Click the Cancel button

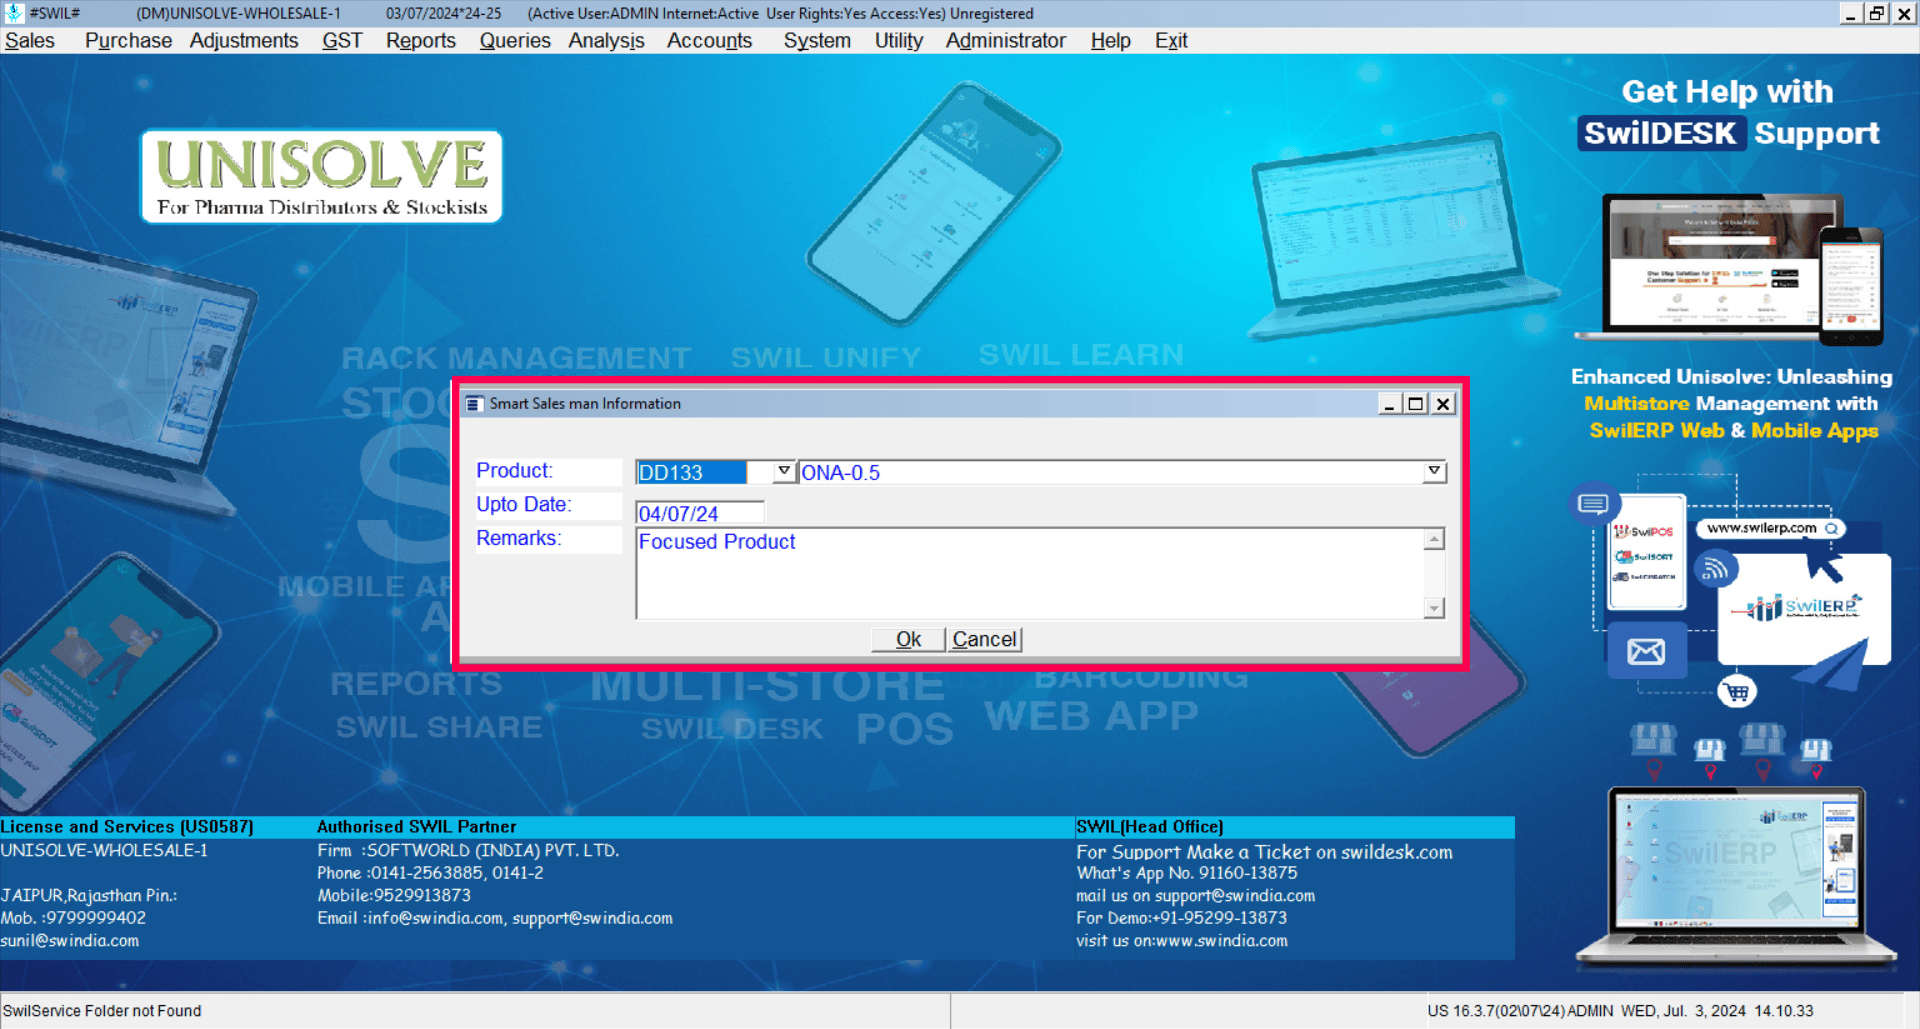coord(984,639)
